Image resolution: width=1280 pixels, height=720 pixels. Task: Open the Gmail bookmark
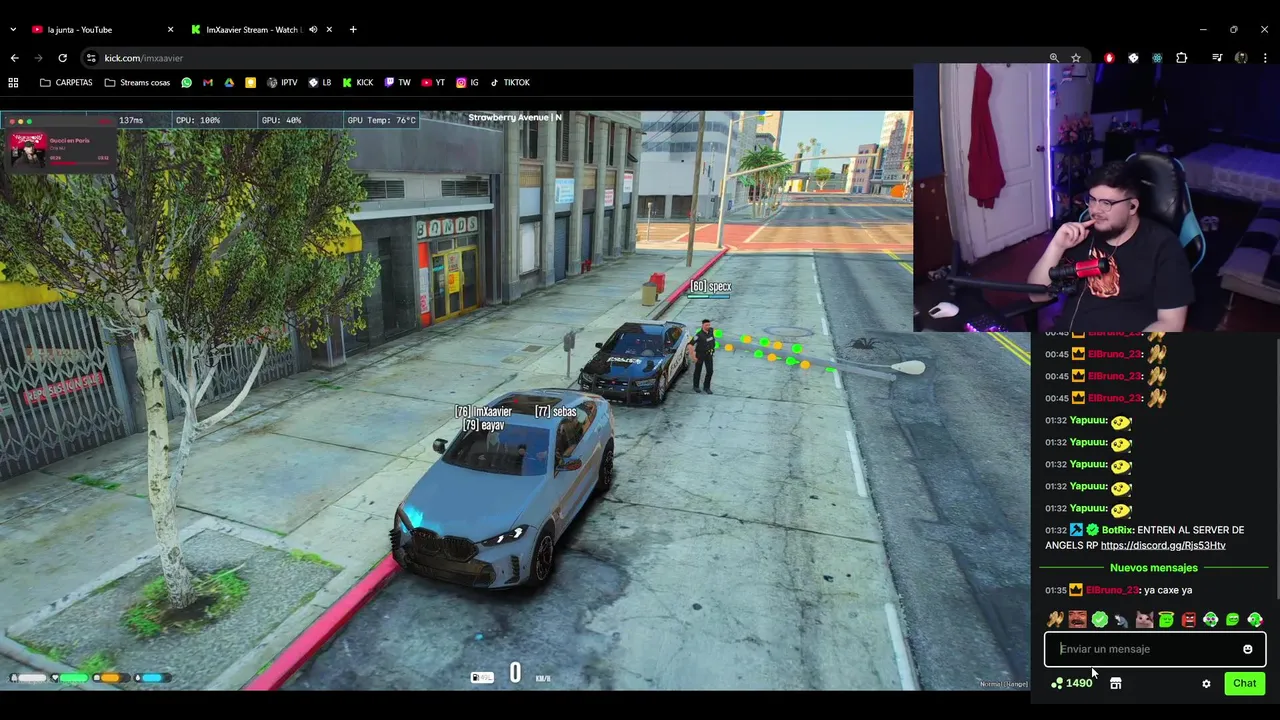click(208, 83)
